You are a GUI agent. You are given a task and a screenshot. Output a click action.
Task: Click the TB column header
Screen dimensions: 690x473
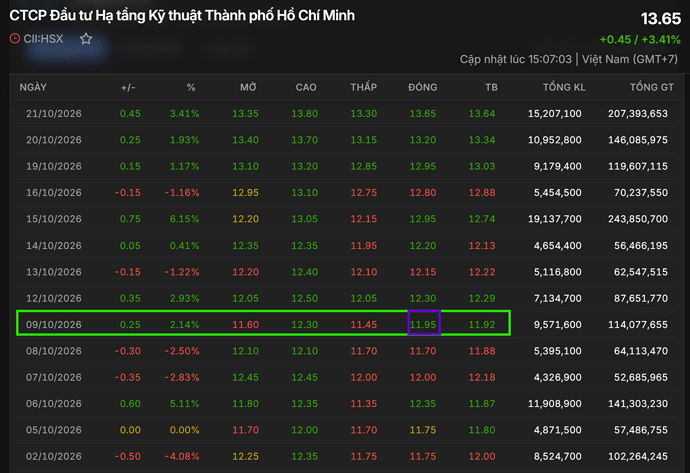click(491, 87)
